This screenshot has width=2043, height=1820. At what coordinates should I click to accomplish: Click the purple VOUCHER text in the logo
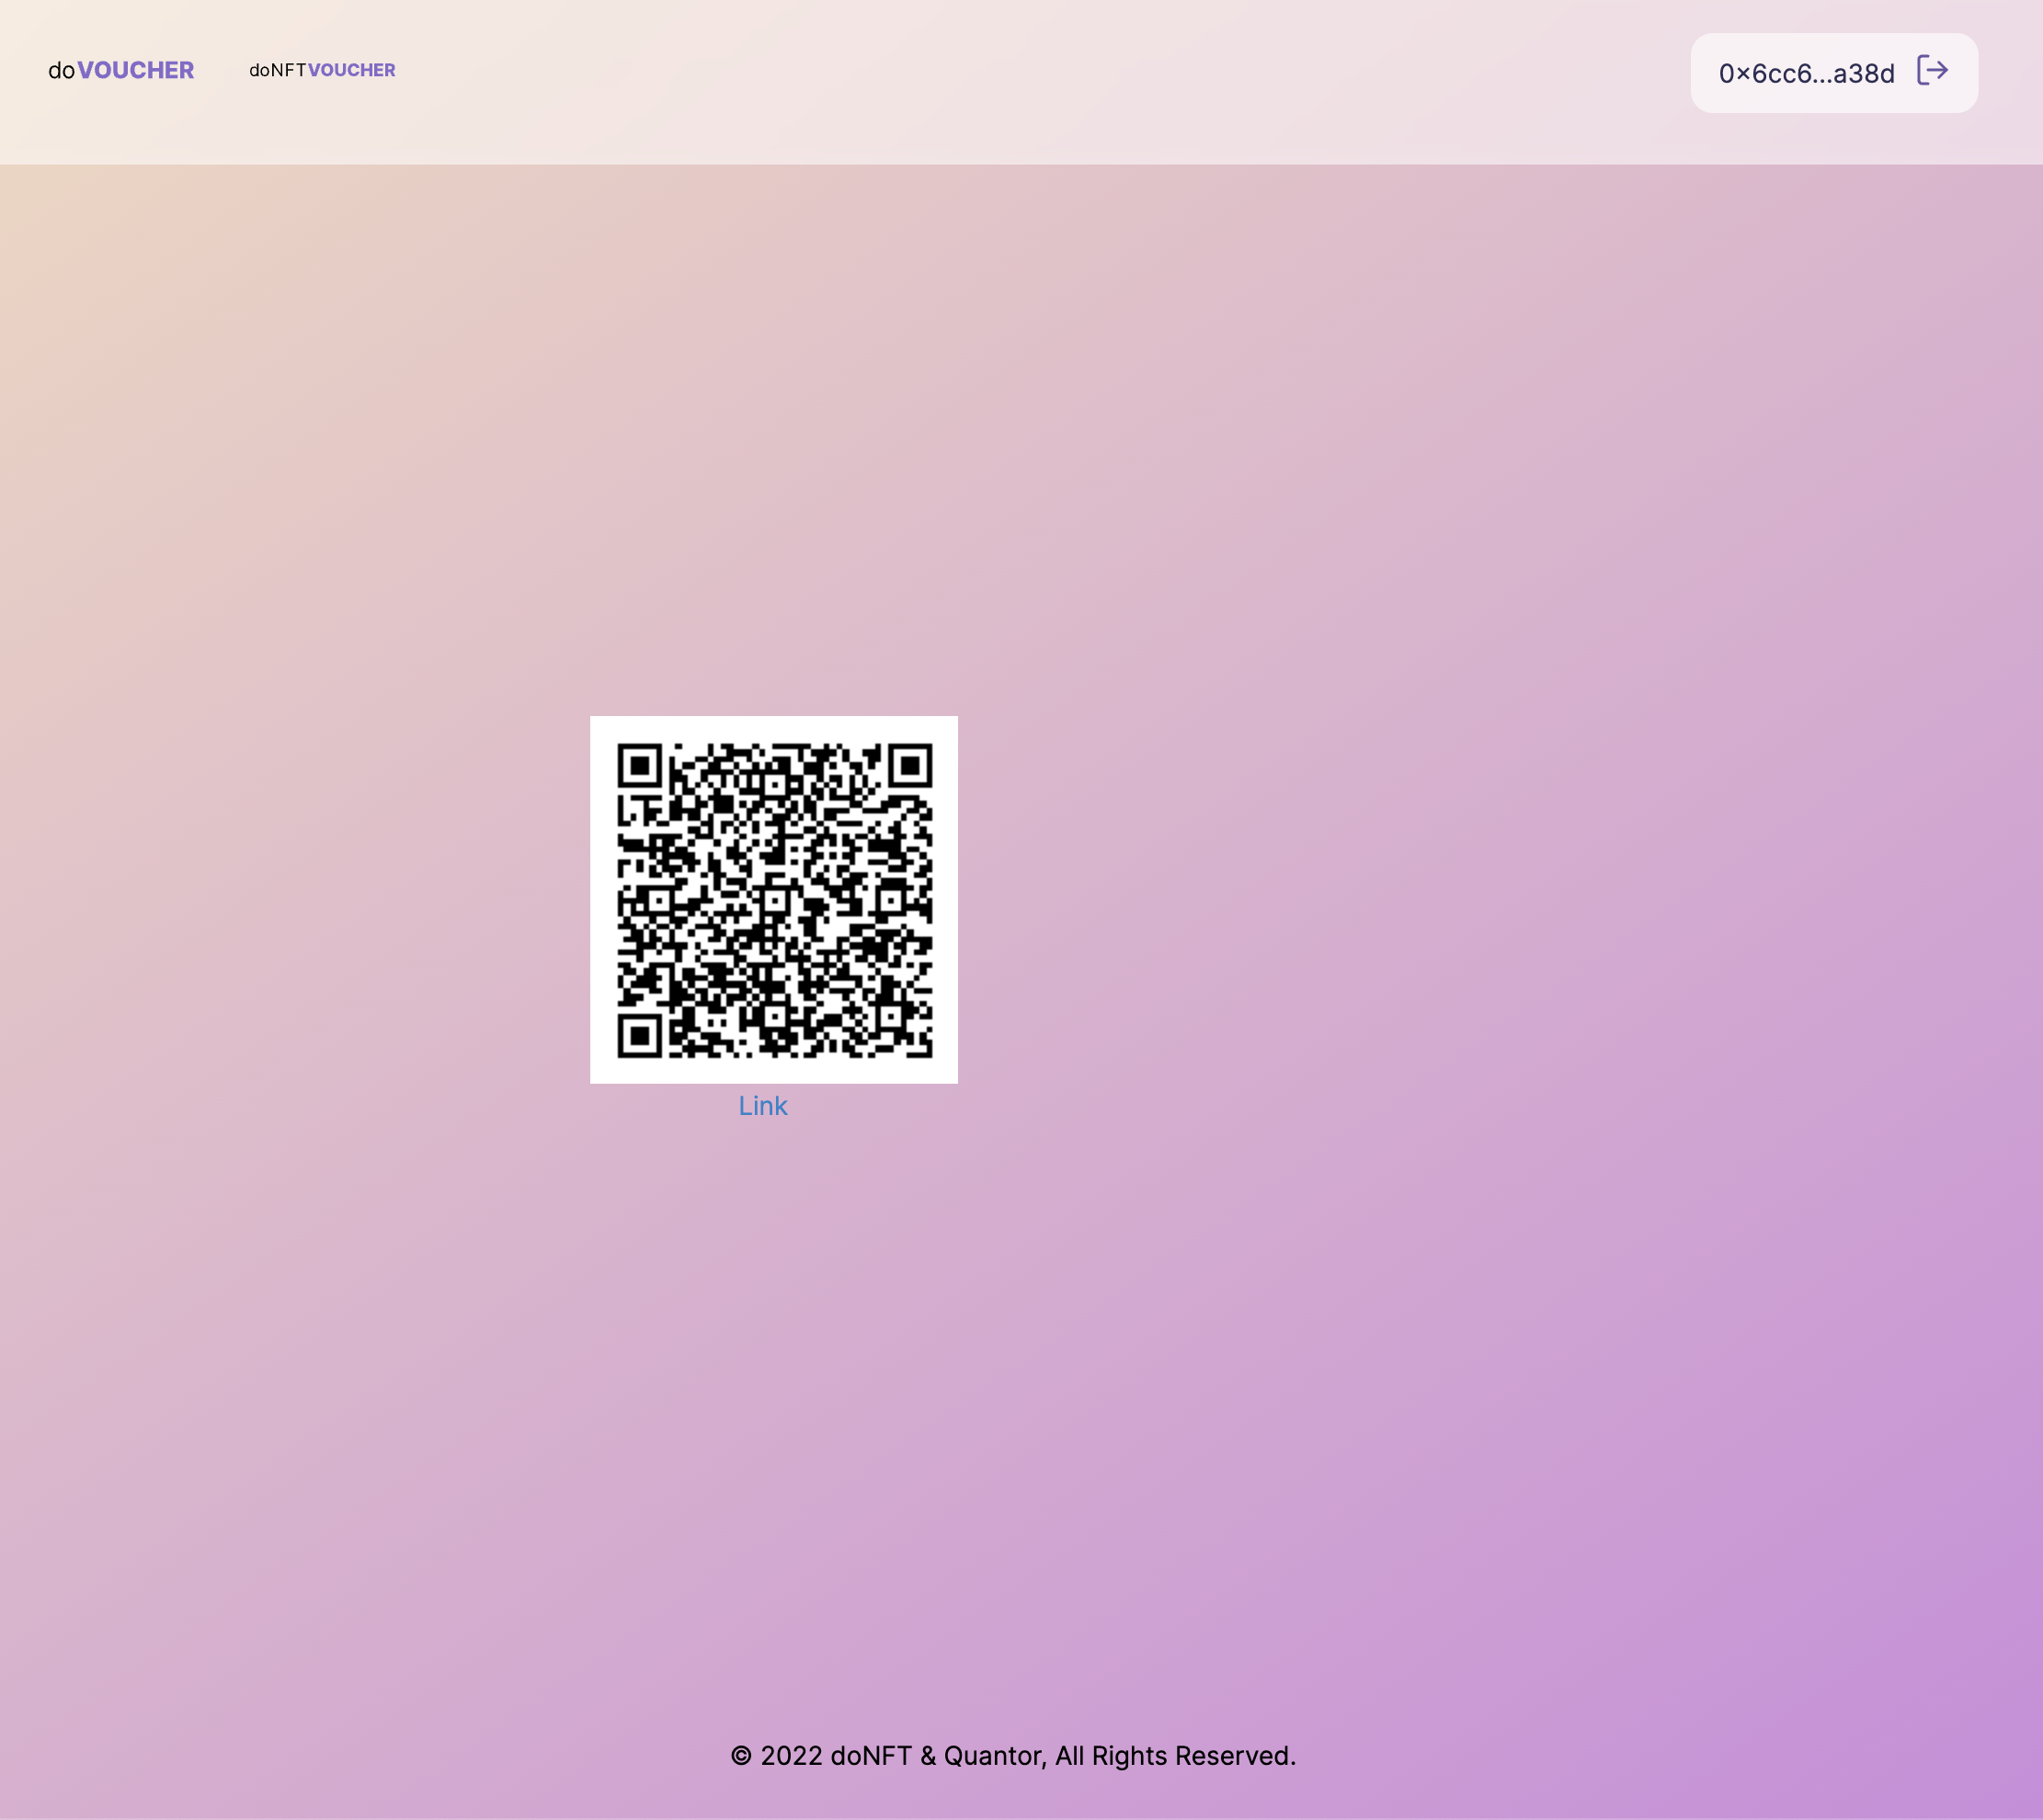136,70
